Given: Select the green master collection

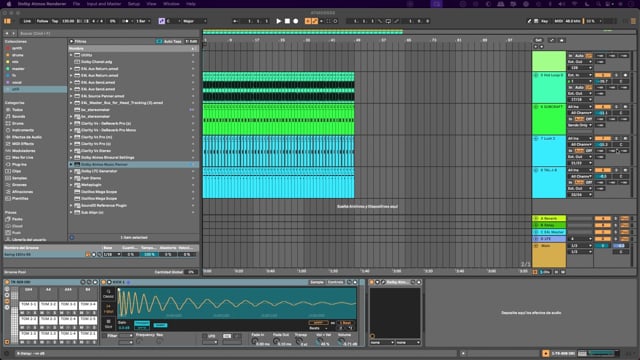Looking at the screenshot, I should point(18,69).
